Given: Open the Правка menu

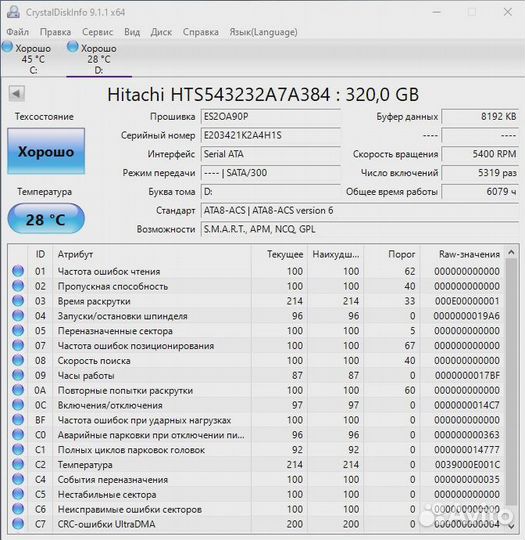Looking at the screenshot, I should point(55,32).
